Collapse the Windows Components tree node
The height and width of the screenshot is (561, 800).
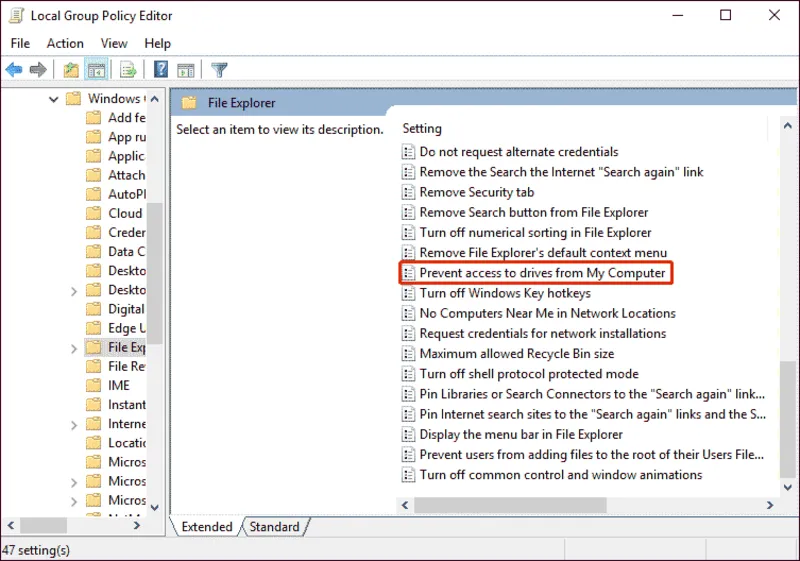point(53,99)
